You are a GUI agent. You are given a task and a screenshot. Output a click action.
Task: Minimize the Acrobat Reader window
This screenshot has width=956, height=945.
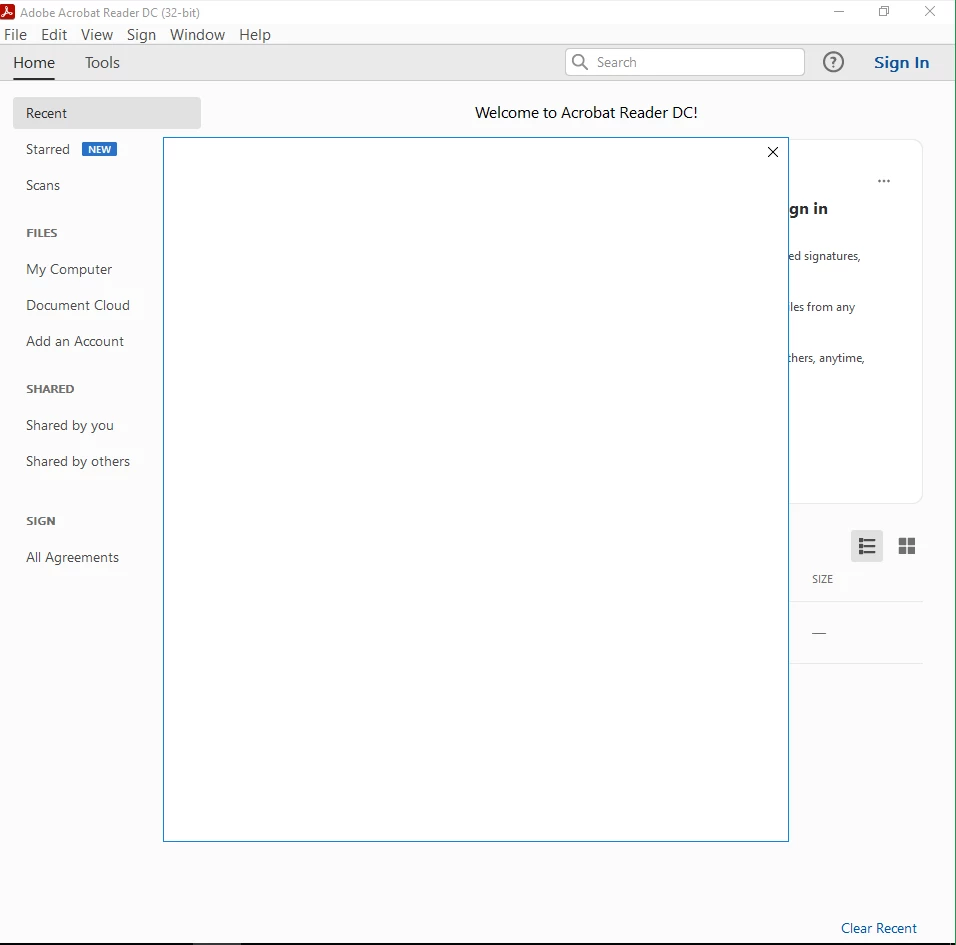coord(839,12)
